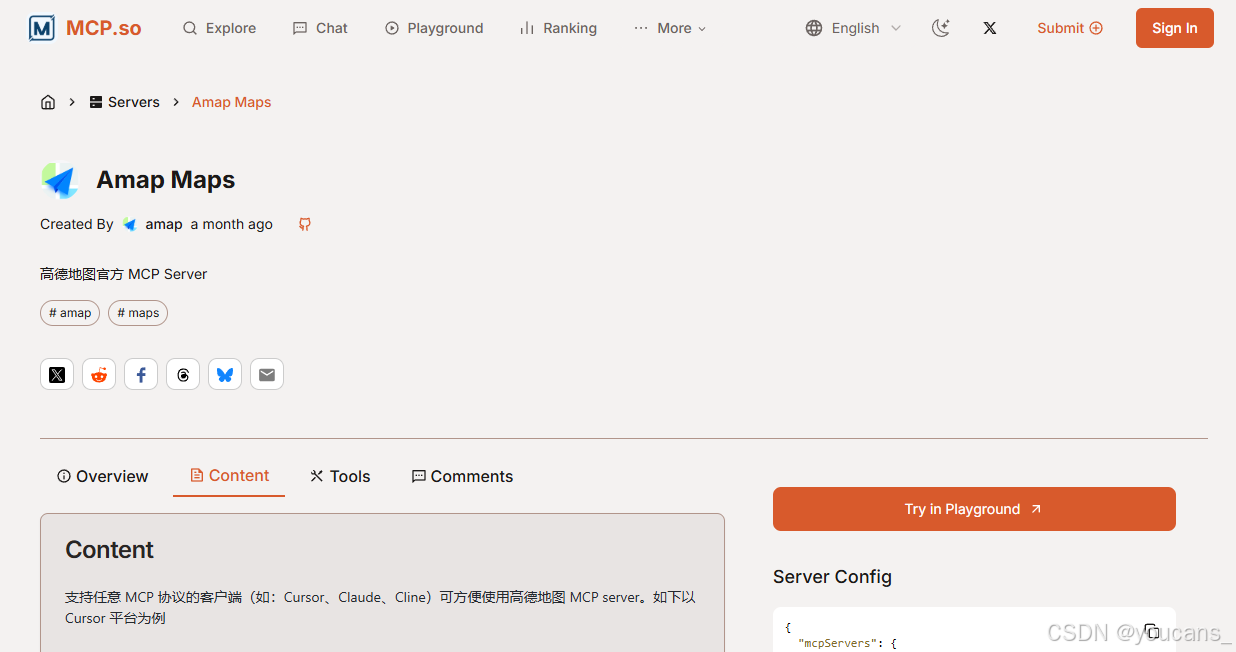Click the Server Config heading
The width and height of the screenshot is (1236, 652).
(x=832, y=577)
